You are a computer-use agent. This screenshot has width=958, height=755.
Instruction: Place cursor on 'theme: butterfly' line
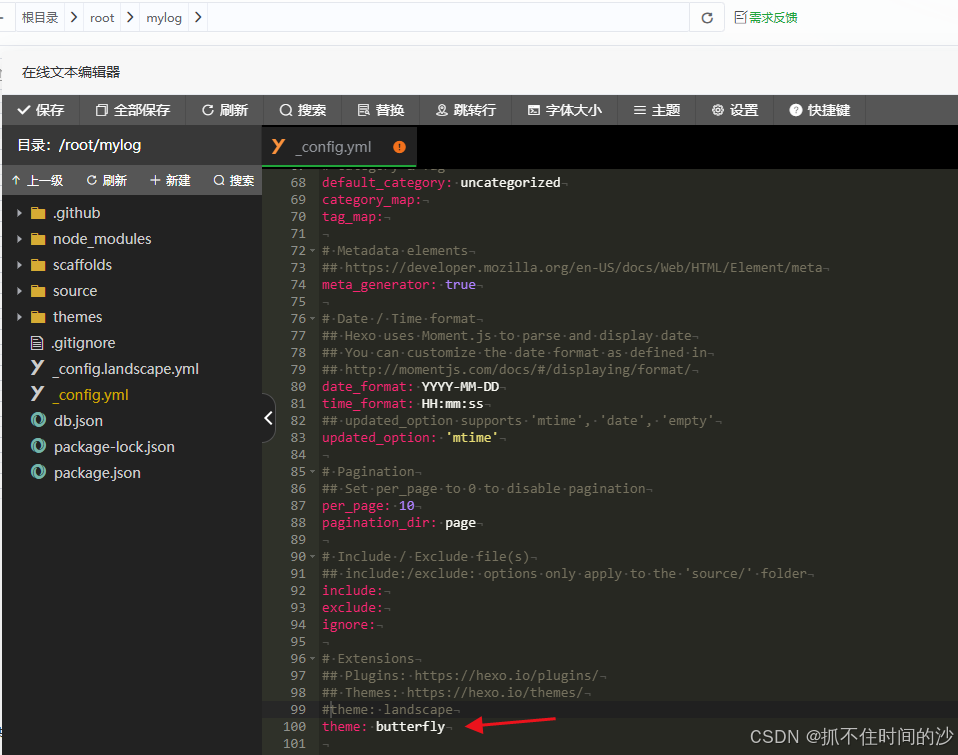pos(384,726)
